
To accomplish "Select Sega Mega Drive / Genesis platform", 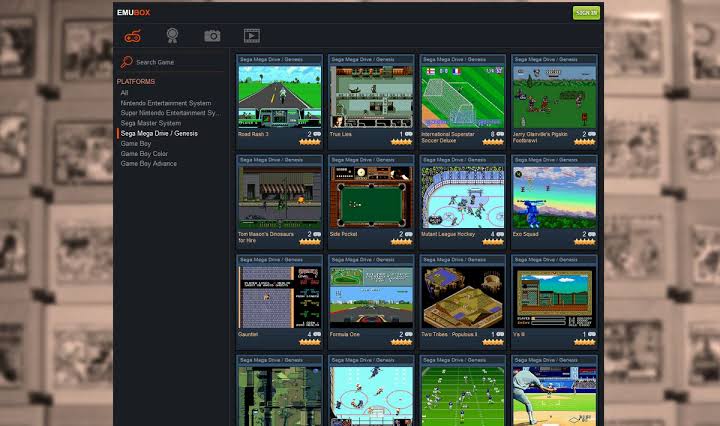I will [x=159, y=133].
